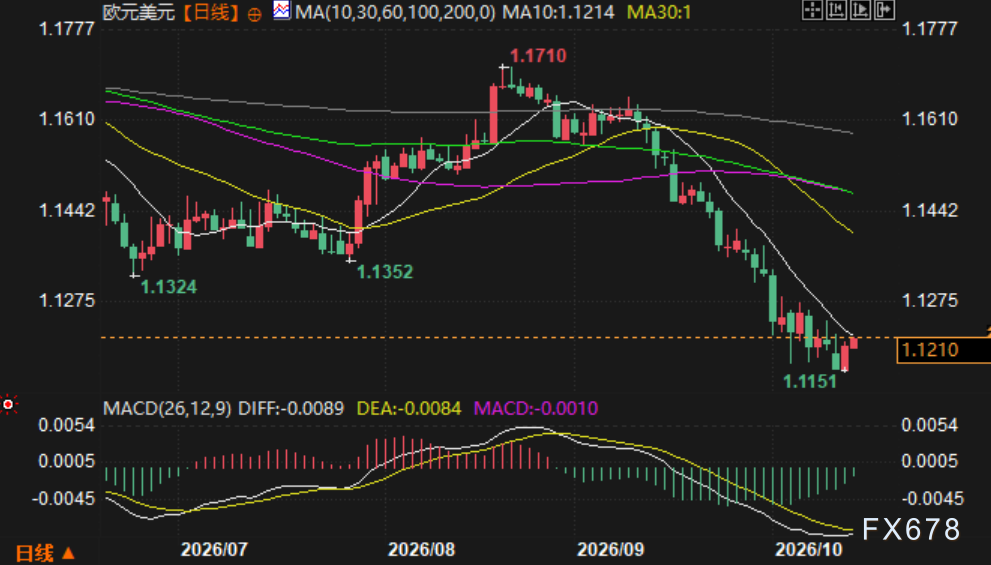Click the shift-chart-right arrow icon
The height and width of the screenshot is (565, 991).
(884, 10)
